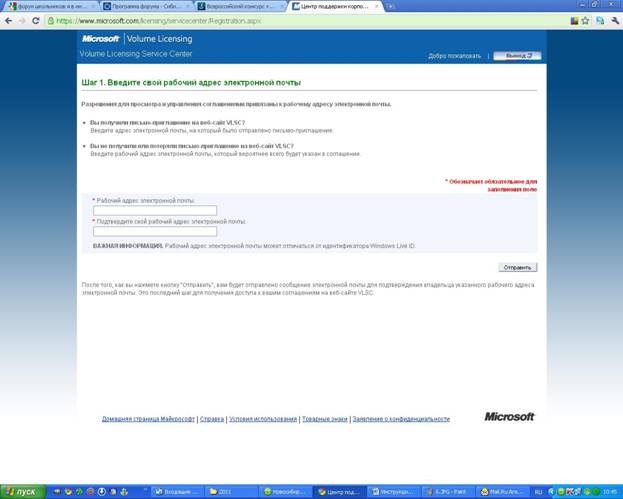Click the 'Добро пожаловать' welcome text

455,56
